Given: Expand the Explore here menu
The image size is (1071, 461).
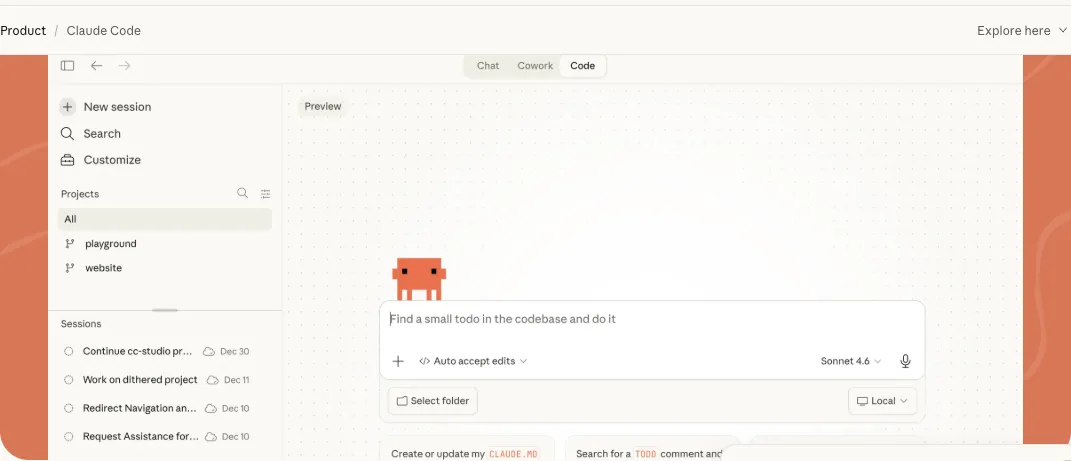Looking at the screenshot, I should (1022, 31).
